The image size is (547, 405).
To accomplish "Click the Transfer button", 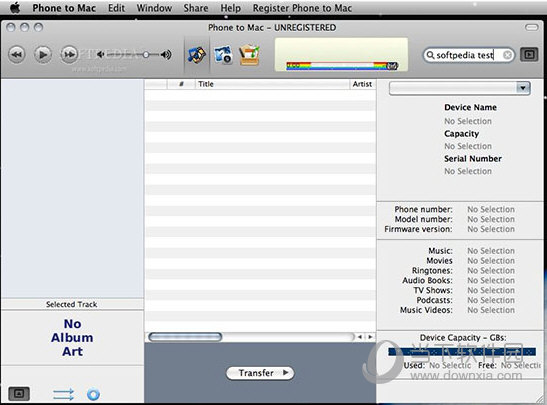I will click(260, 373).
